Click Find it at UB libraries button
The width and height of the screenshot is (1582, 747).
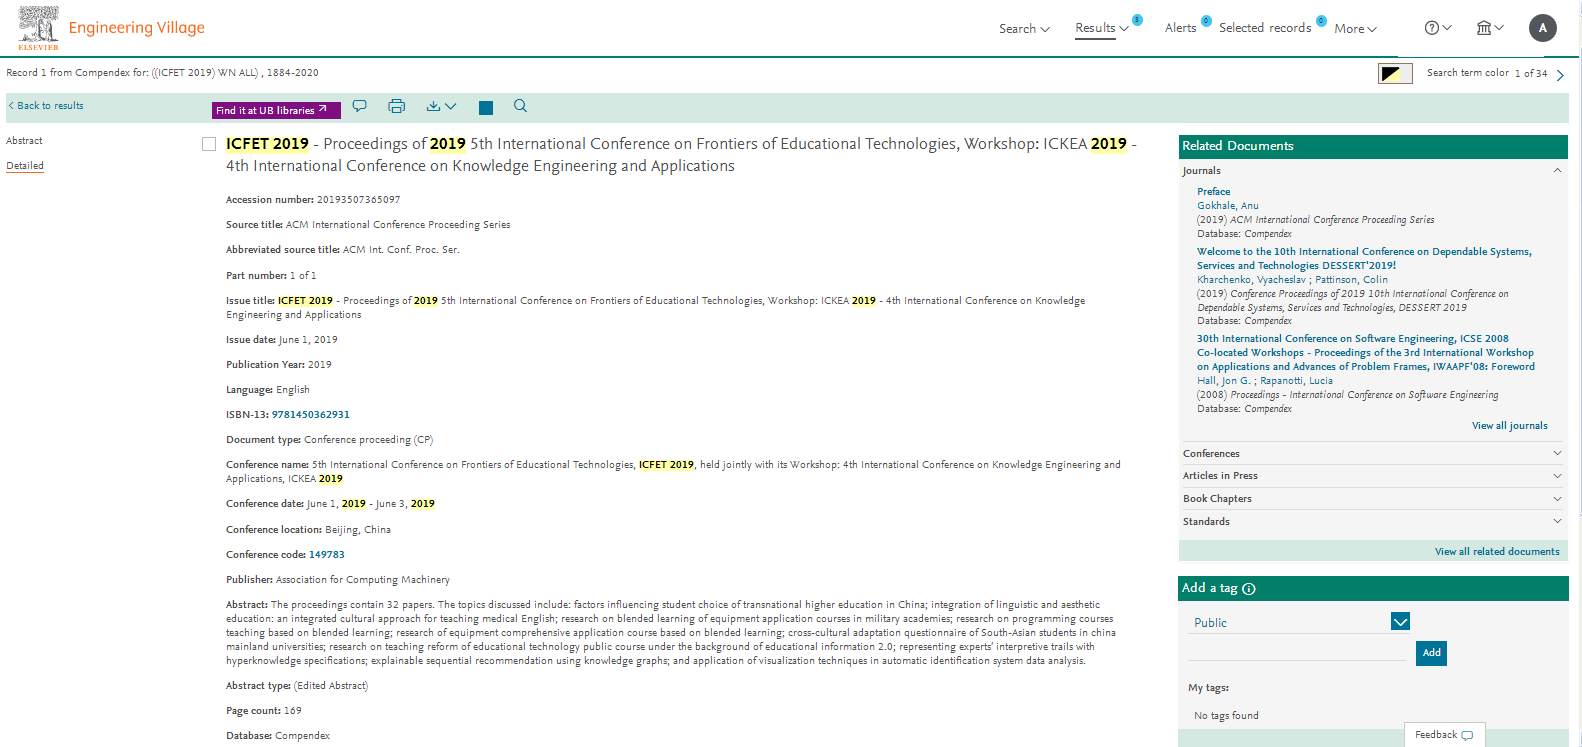coord(276,110)
